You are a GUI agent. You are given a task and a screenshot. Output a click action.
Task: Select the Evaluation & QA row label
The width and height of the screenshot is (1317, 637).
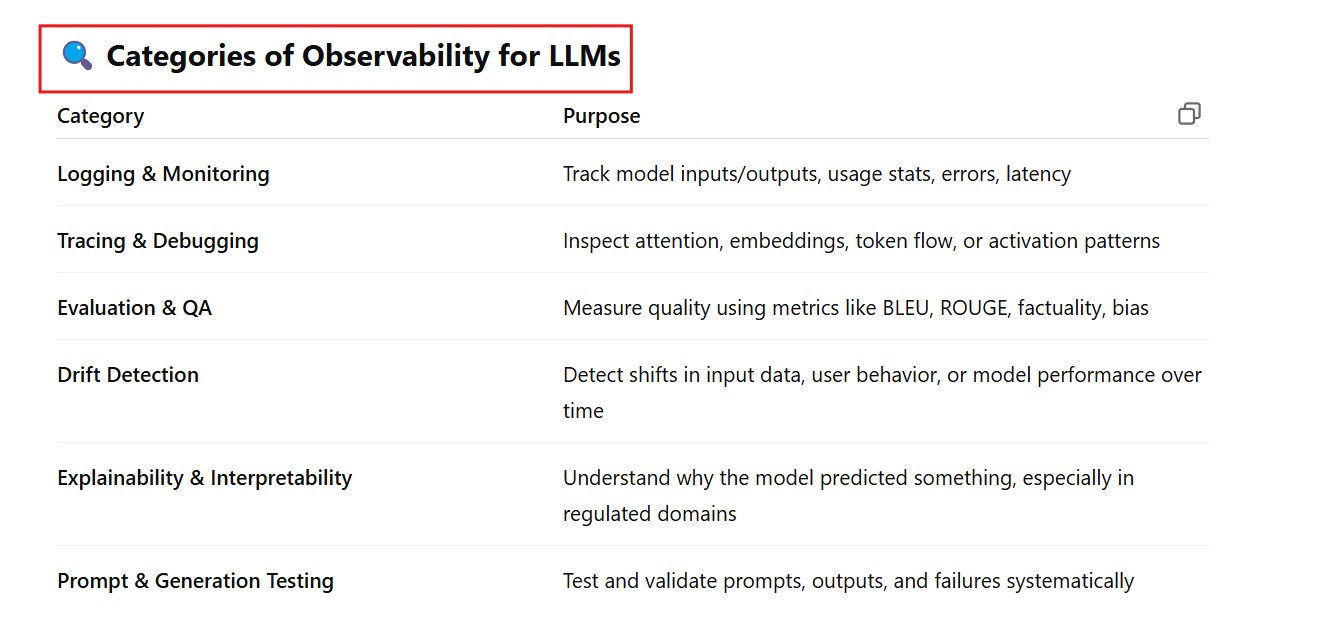(x=134, y=308)
